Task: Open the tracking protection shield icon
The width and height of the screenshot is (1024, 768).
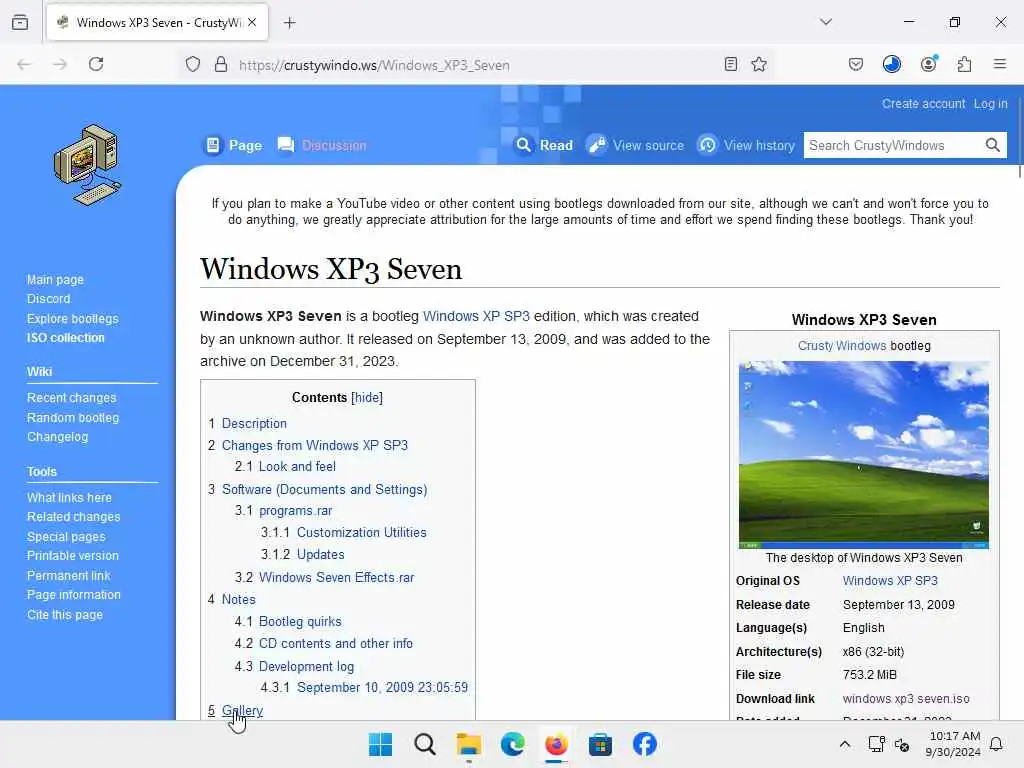Action: coord(193,64)
